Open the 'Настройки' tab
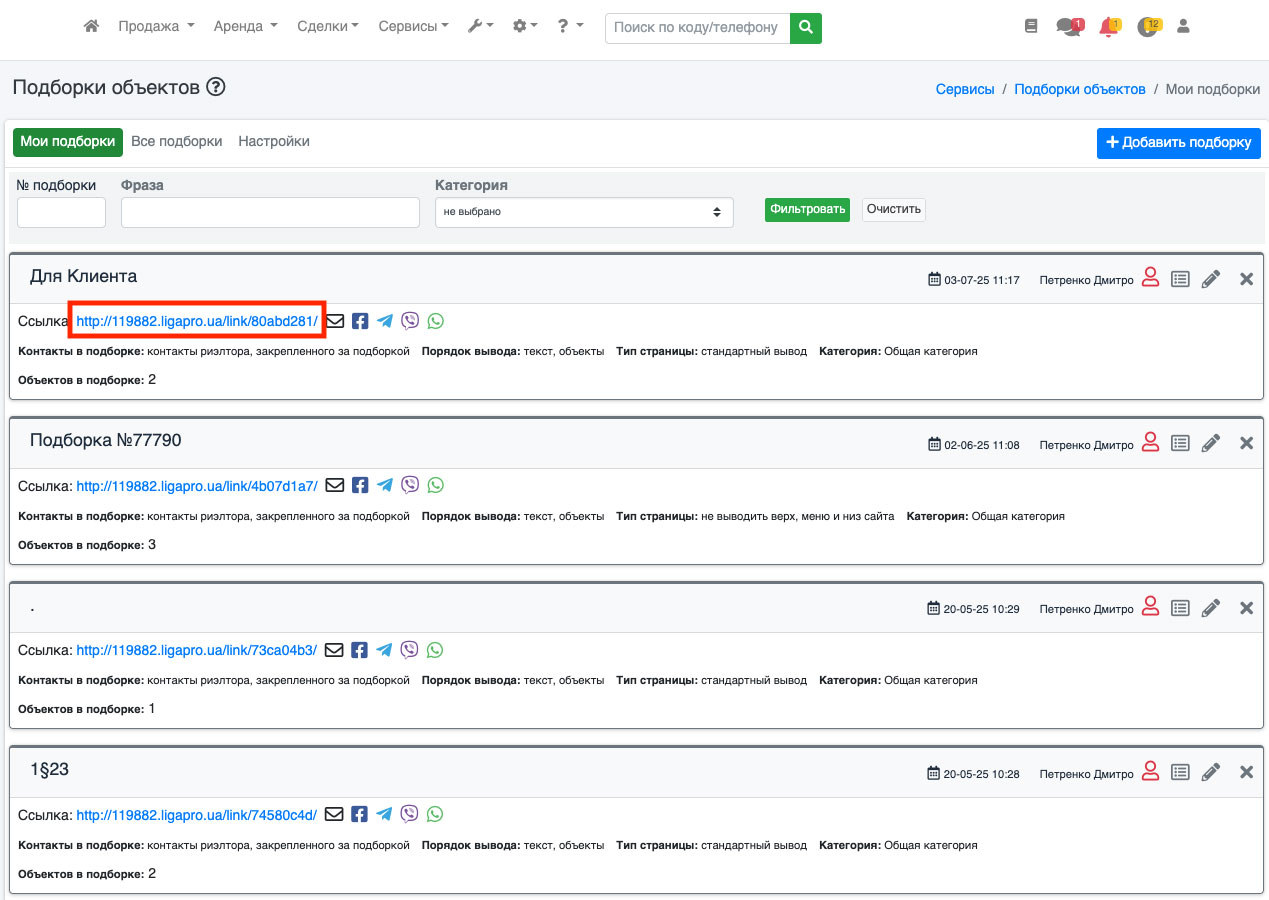Image resolution: width=1269 pixels, height=900 pixels. coord(274,142)
